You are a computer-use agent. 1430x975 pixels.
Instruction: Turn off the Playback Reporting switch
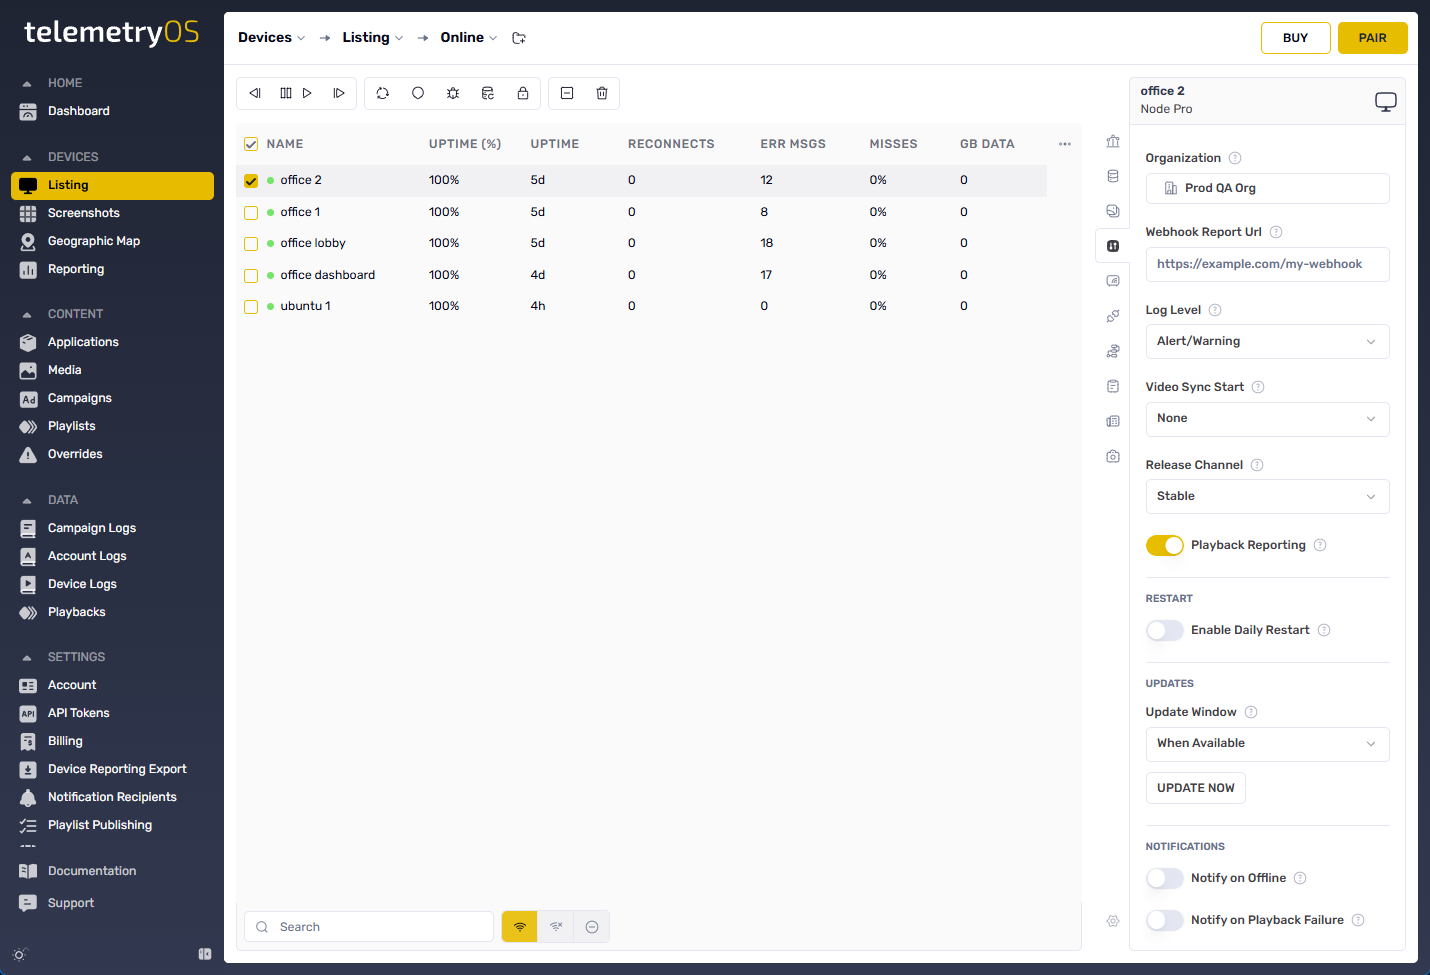pyautogui.click(x=1165, y=545)
